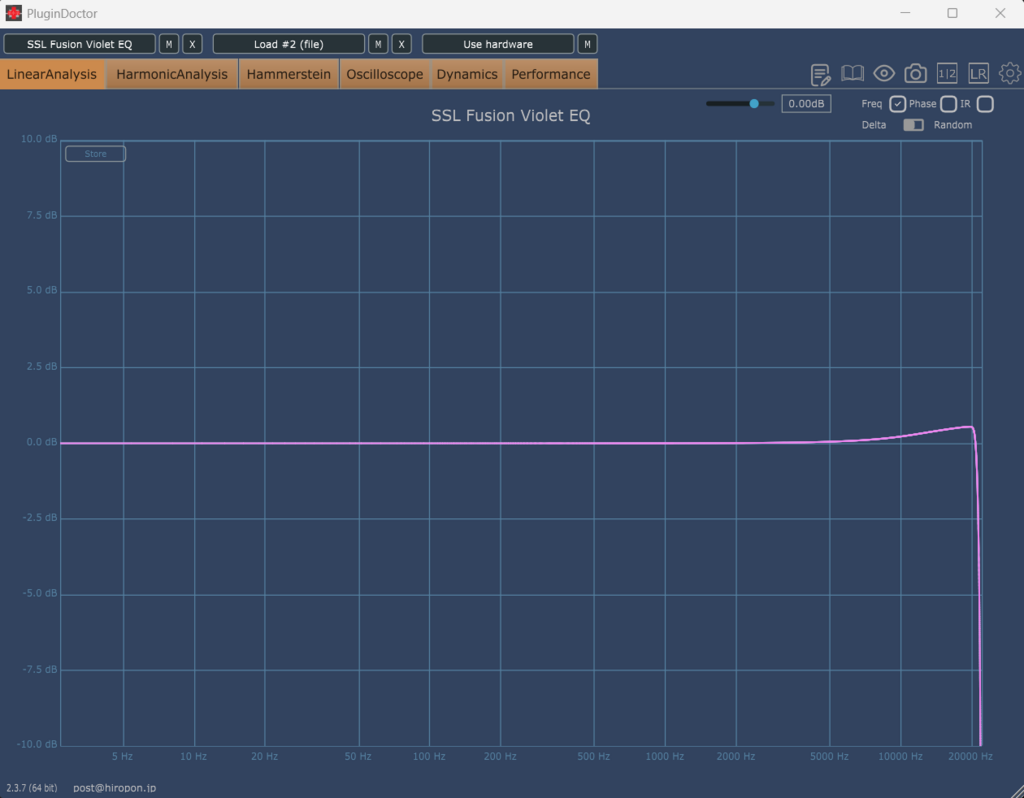Open the Dynamics tab
Viewport: 1024px width, 798px height.
tap(467, 74)
